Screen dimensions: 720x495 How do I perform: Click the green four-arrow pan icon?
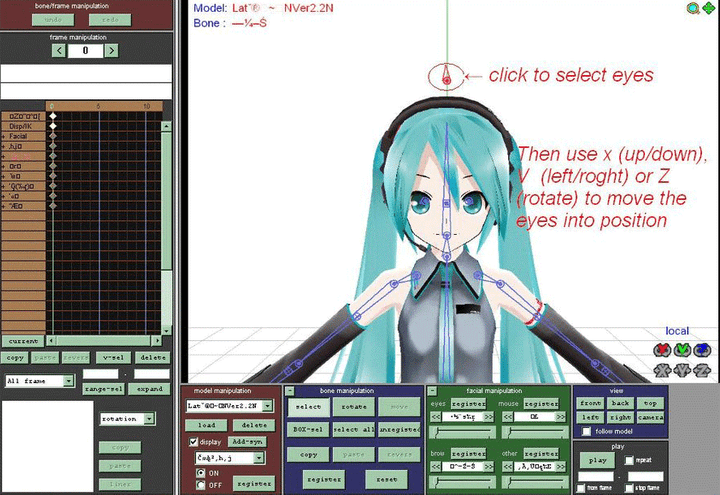pyautogui.click(x=709, y=8)
